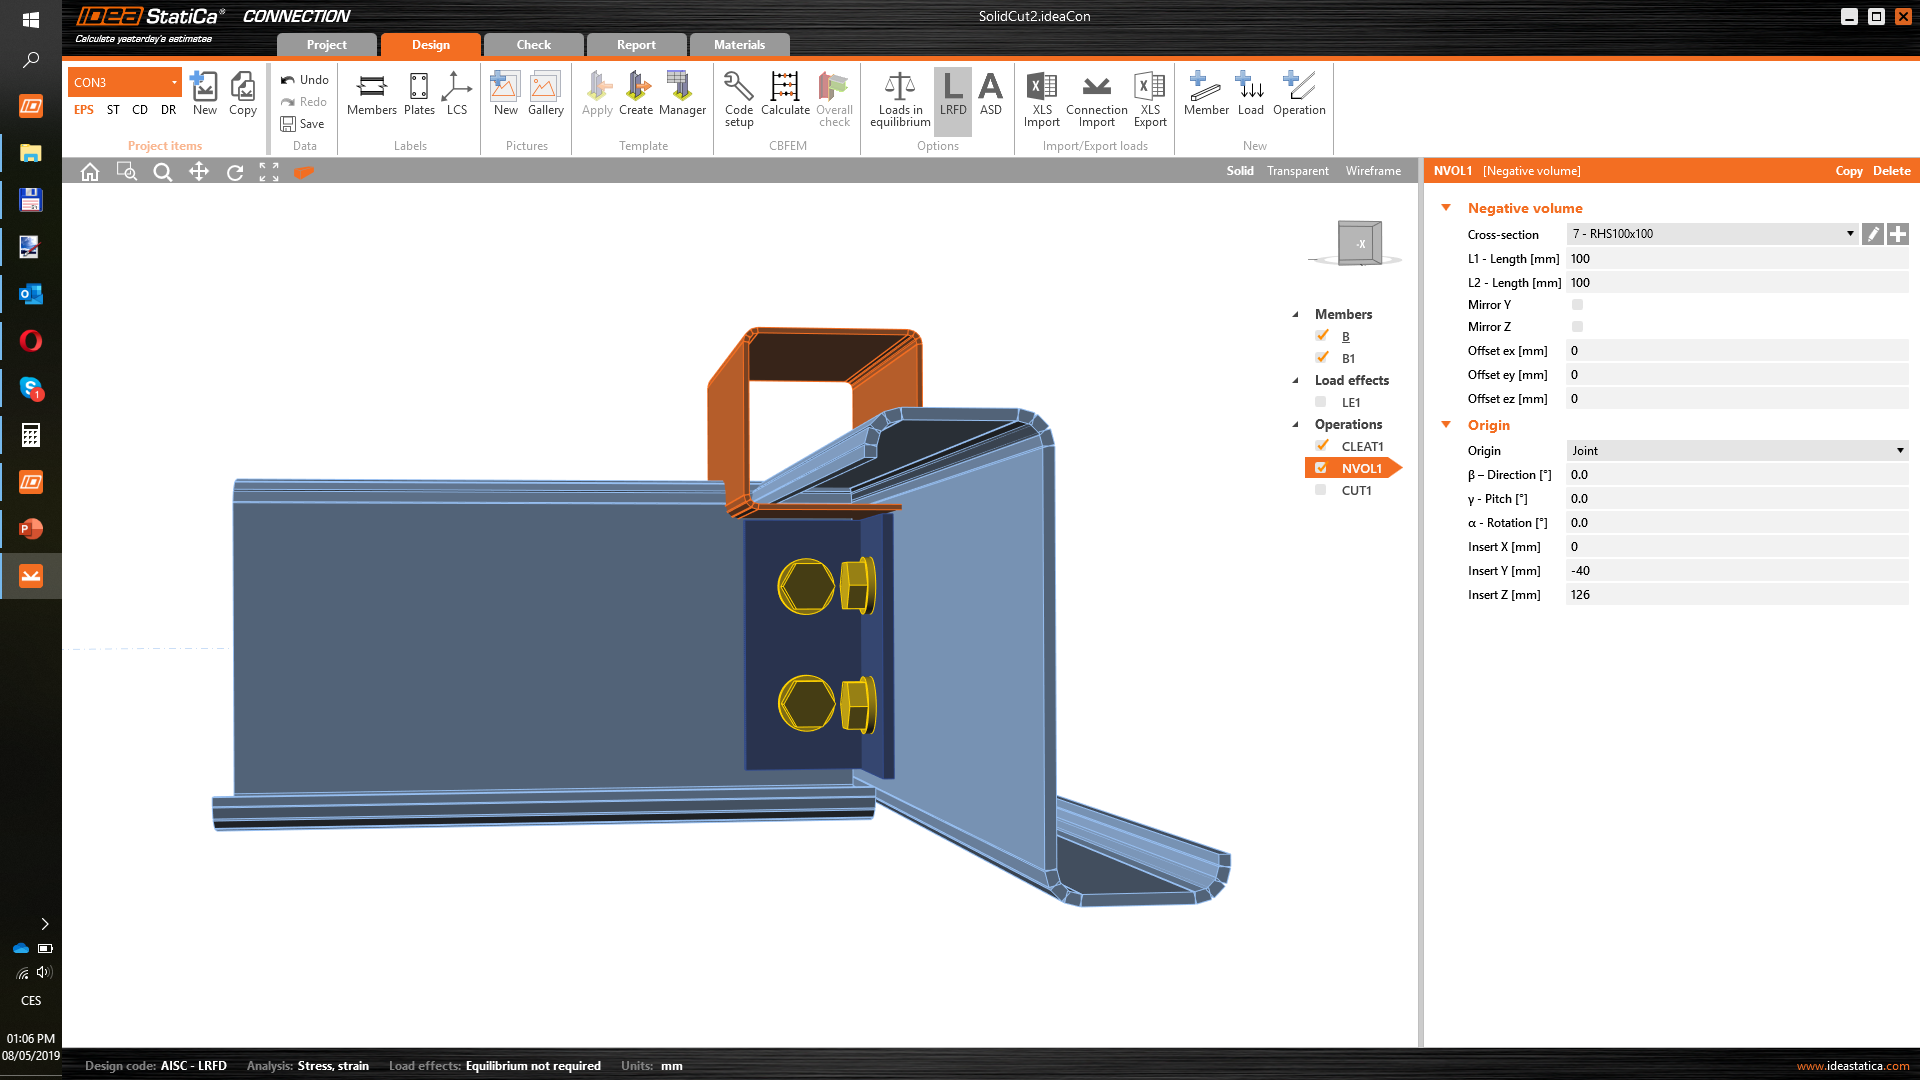1920x1080 pixels.
Task: Enable CUT1 operation visibility
Action: point(1321,489)
